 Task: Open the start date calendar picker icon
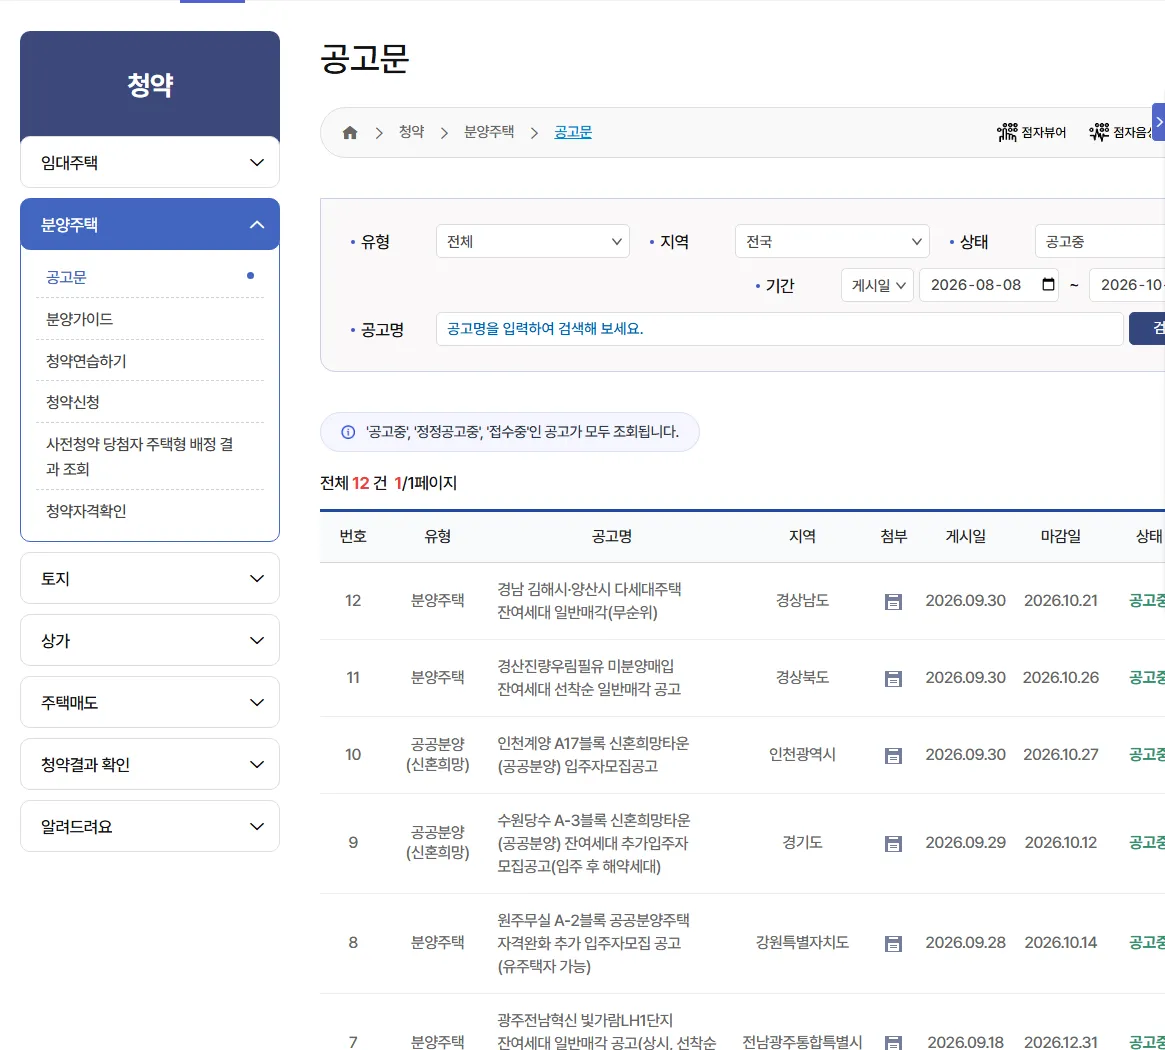pyautogui.click(x=1048, y=285)
